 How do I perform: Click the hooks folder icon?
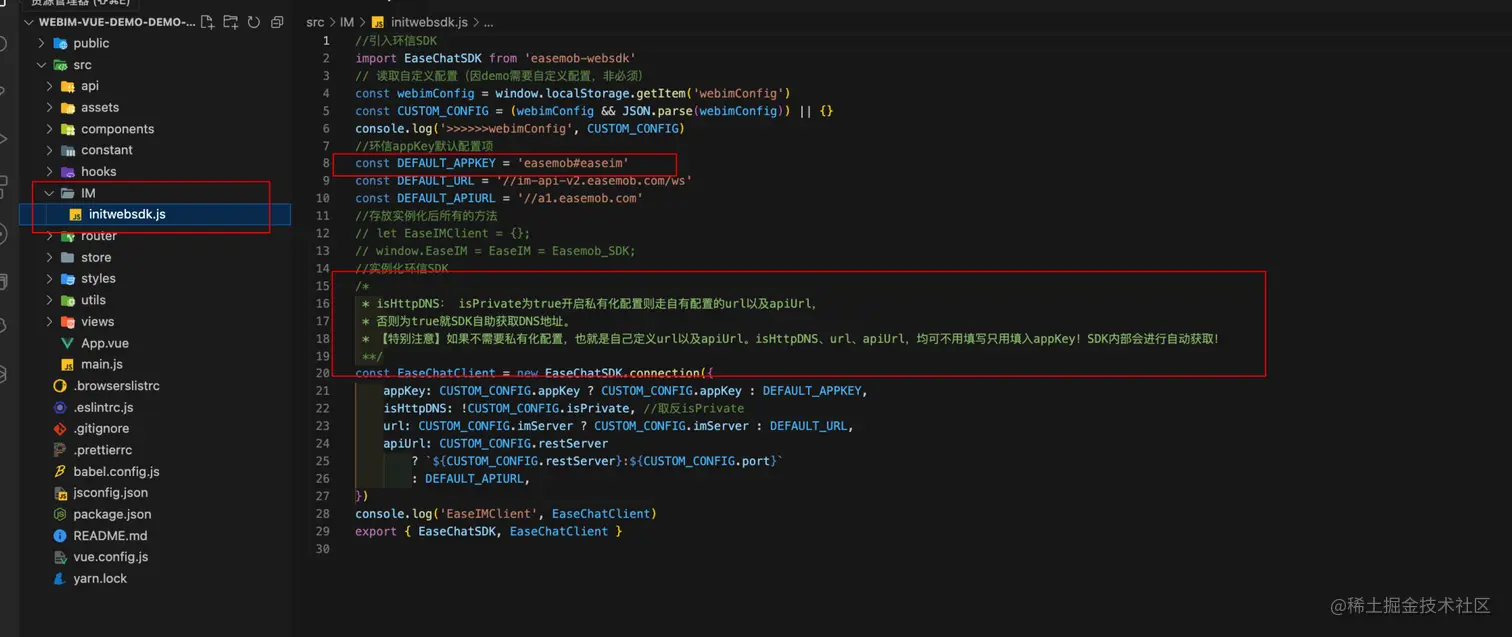(x=68, y=172)
